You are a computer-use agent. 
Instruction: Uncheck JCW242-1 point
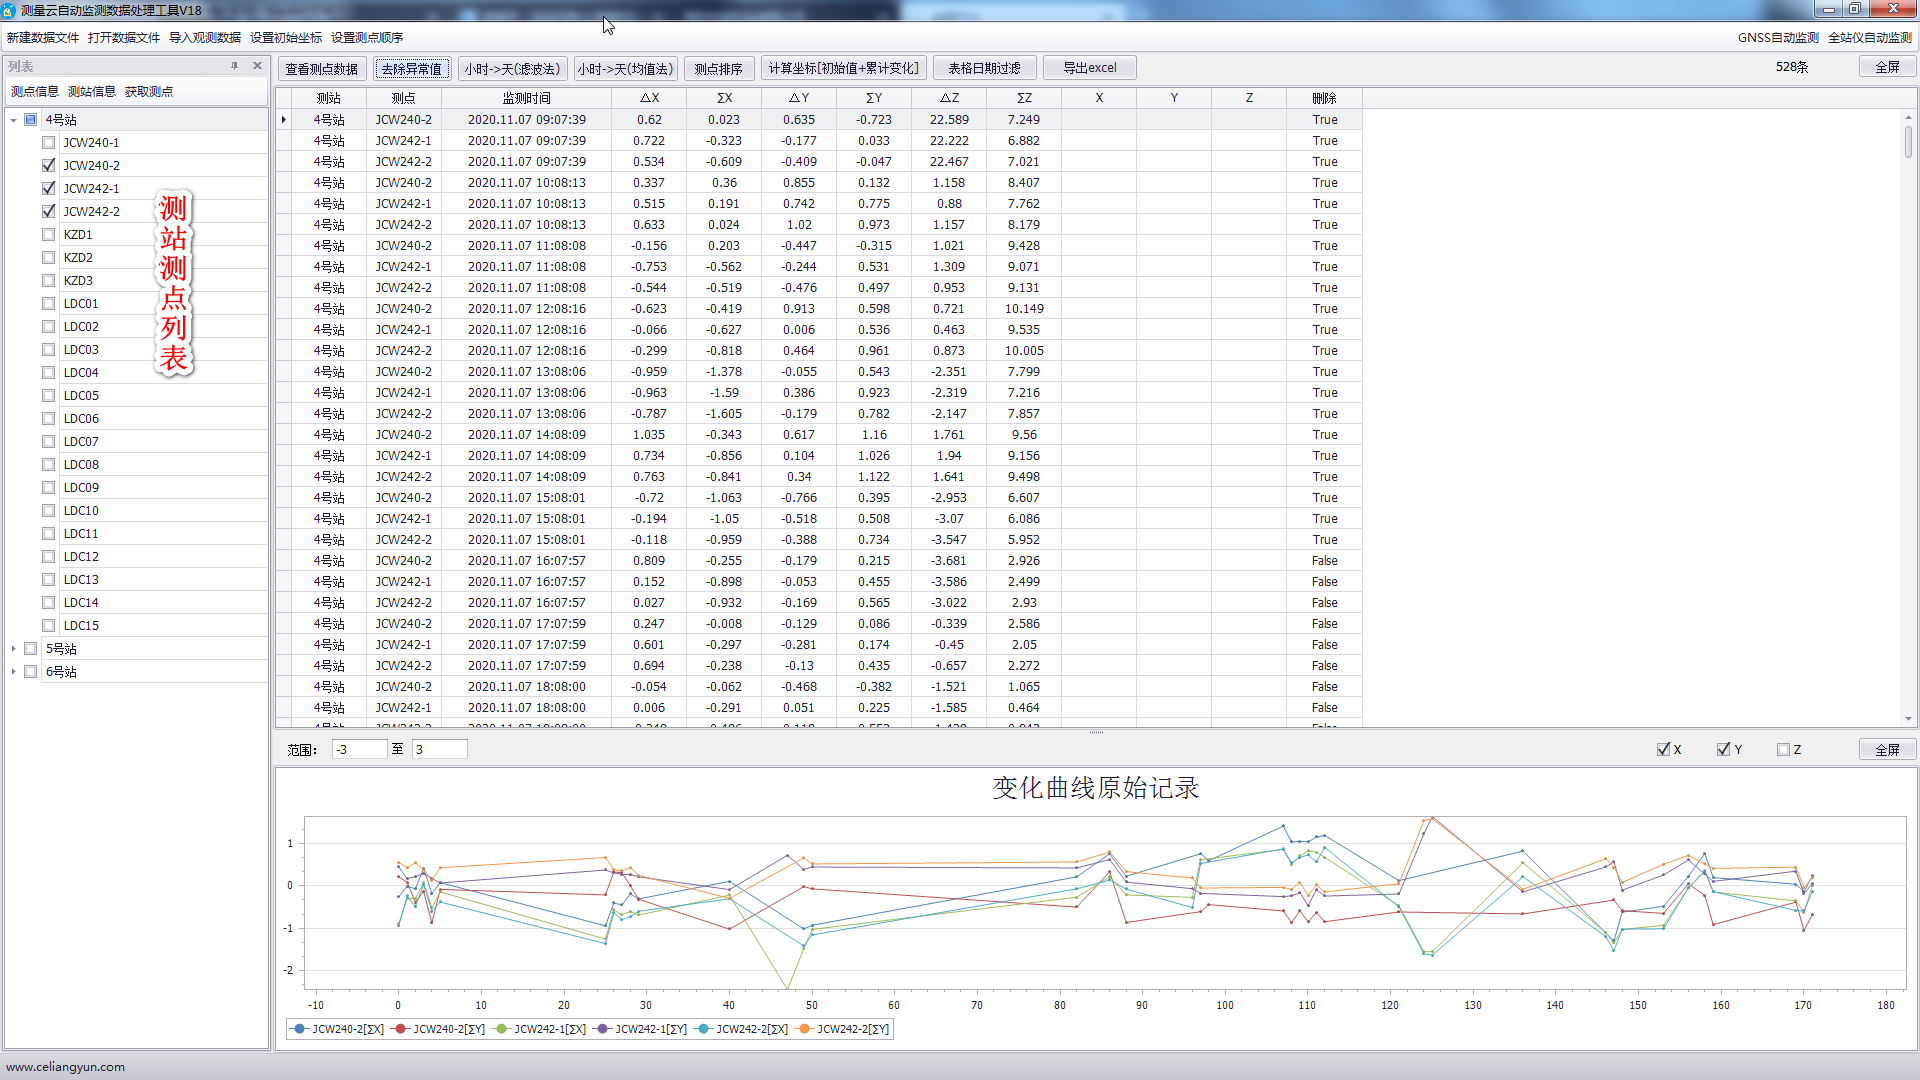click(48, 189)
